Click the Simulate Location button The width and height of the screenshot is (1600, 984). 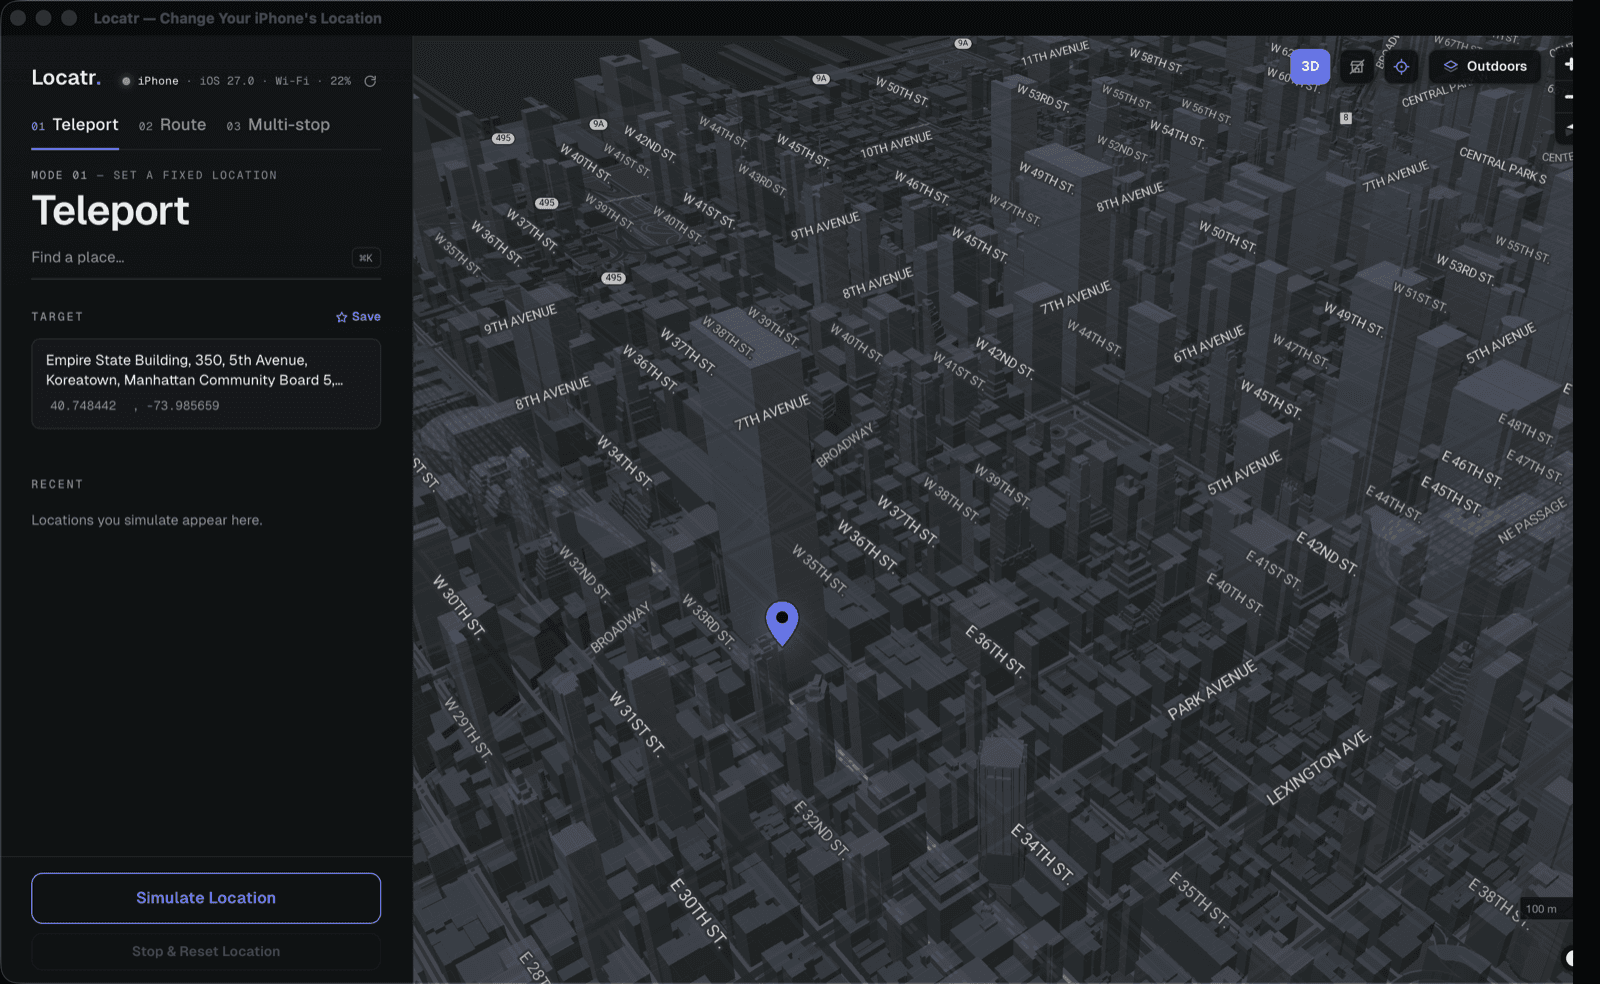(206, 898)
